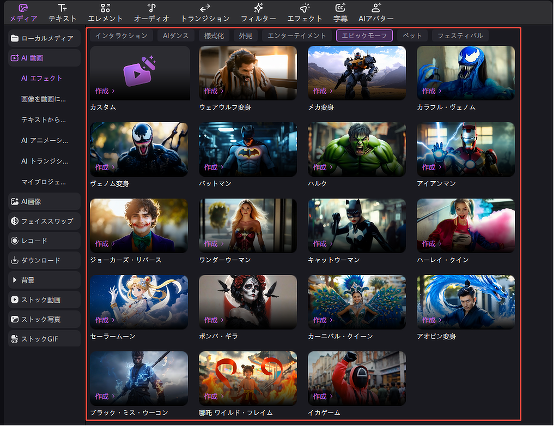Click the ローカルメディア folder icon

coord(14,38)
